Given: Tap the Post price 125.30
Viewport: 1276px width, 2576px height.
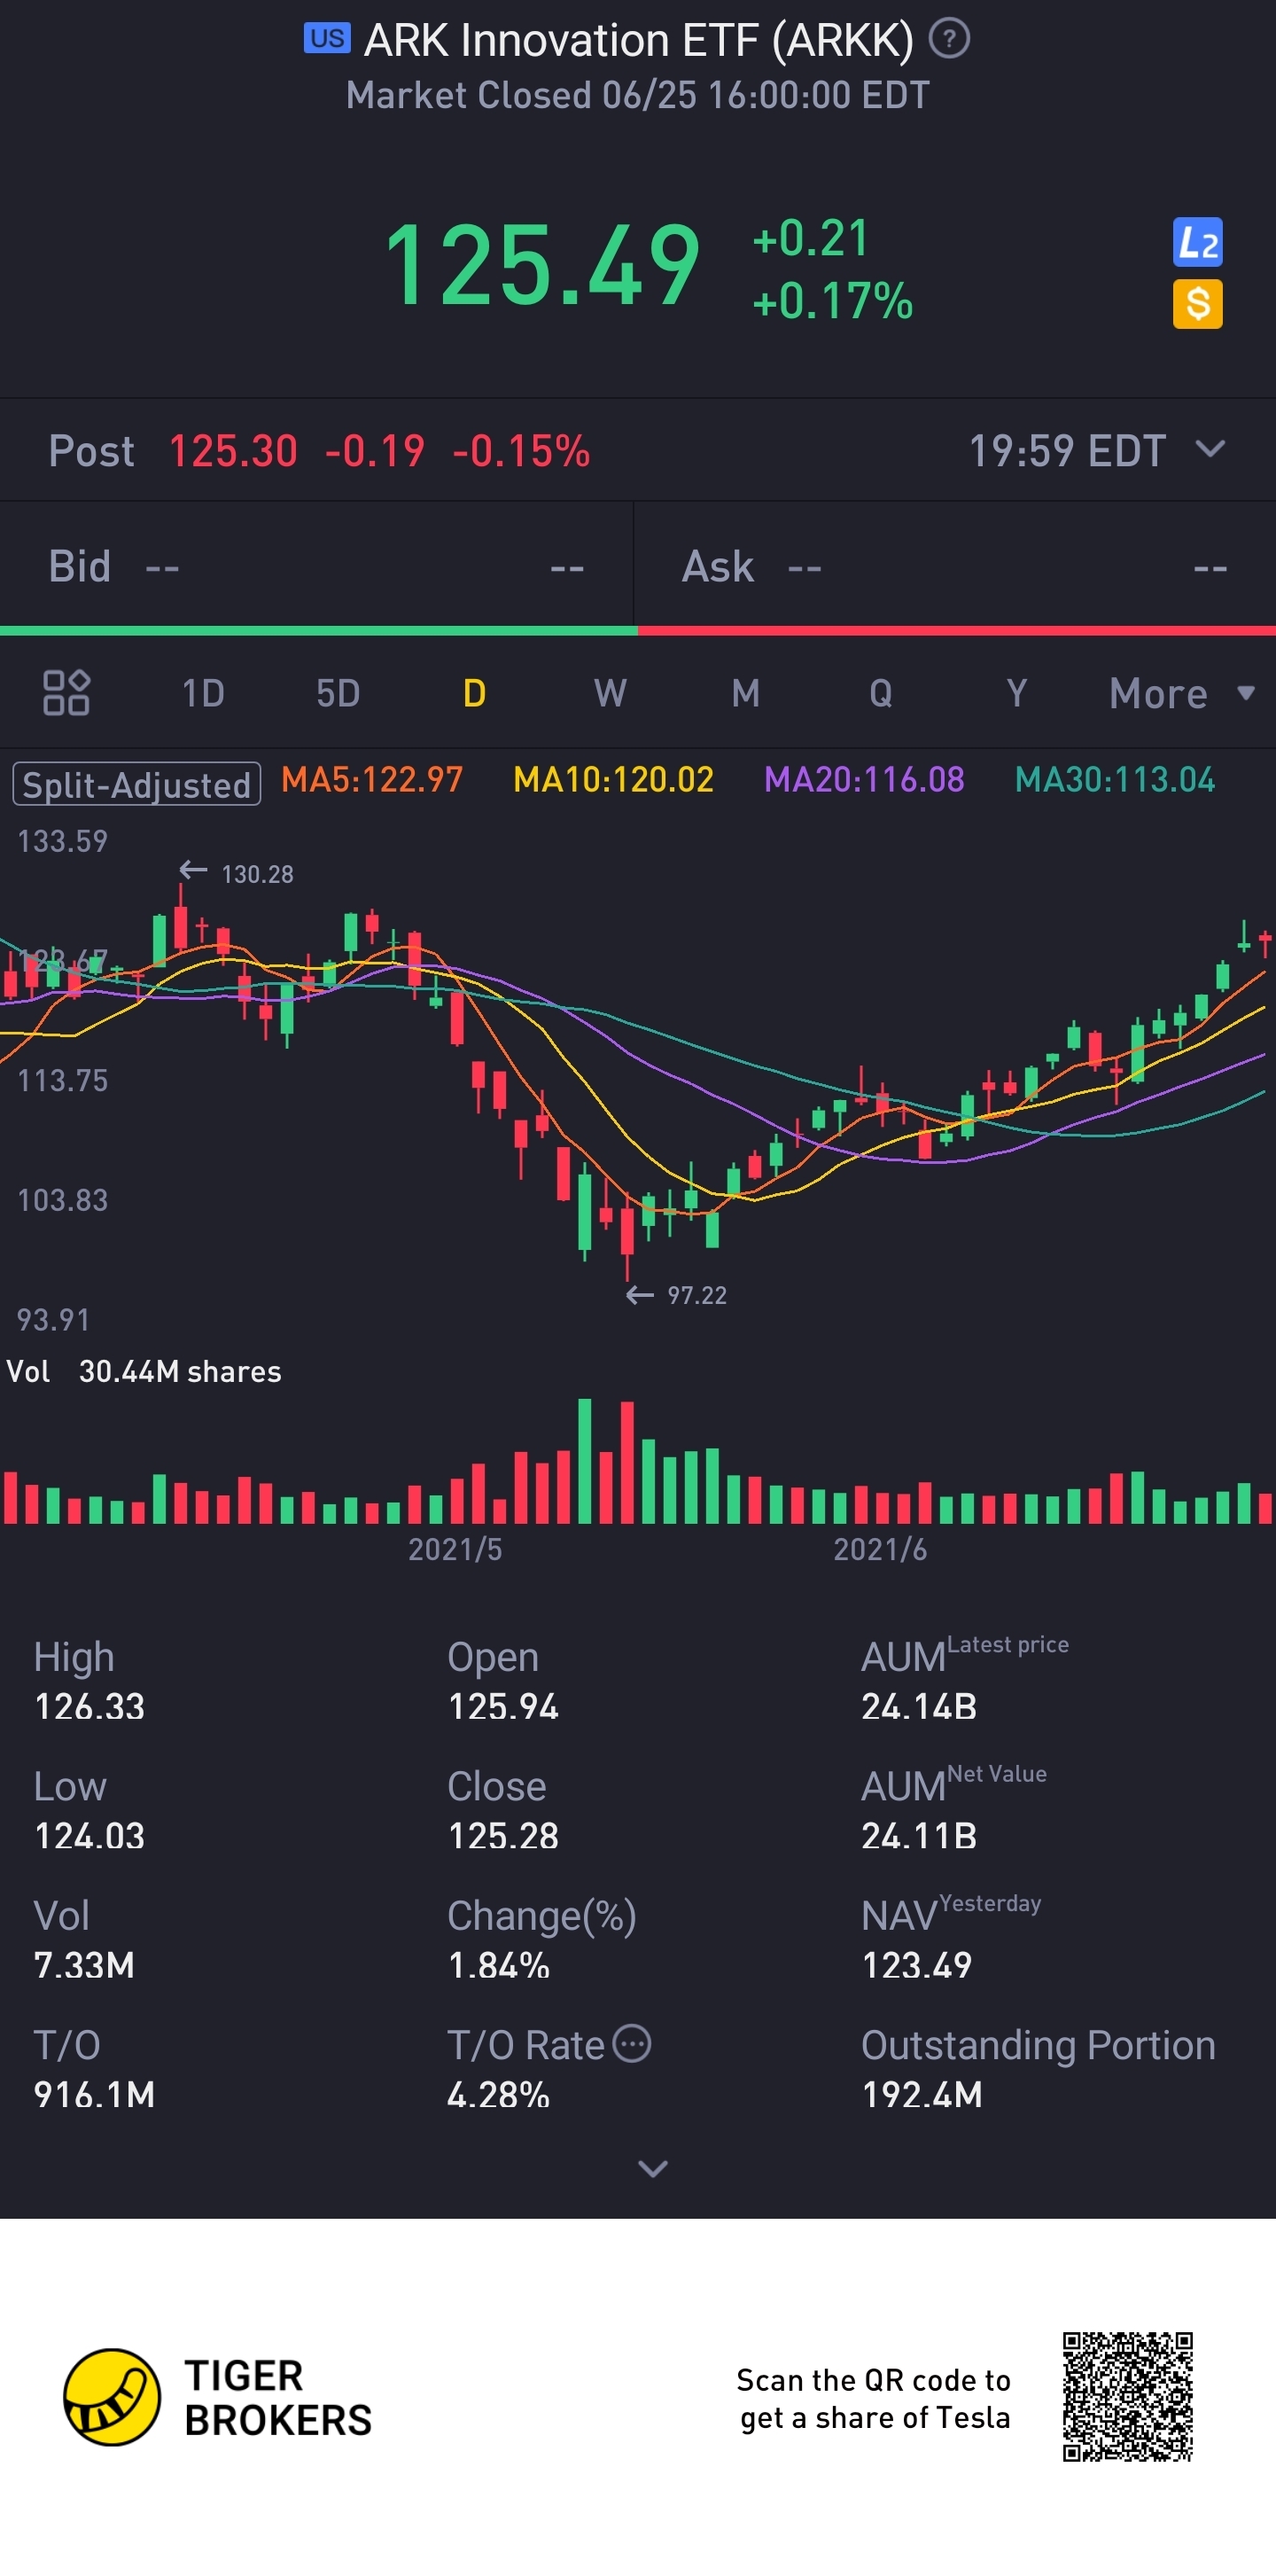Looking at the screenshot, I should (x=233, y=451).
